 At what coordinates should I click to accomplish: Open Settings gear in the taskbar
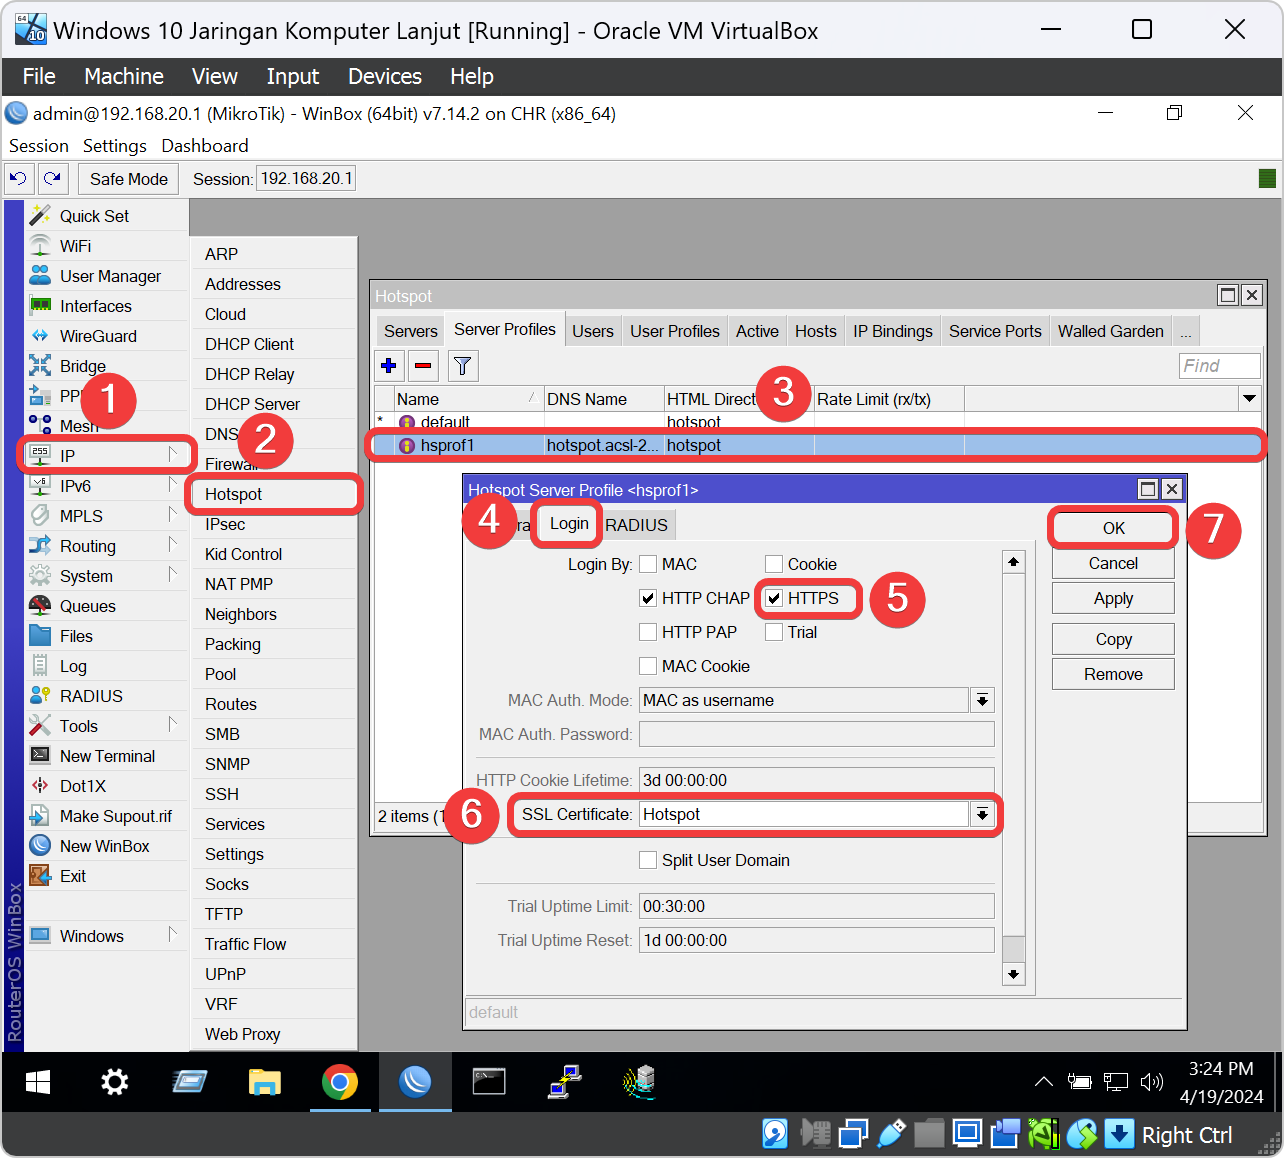point(115,1082)
